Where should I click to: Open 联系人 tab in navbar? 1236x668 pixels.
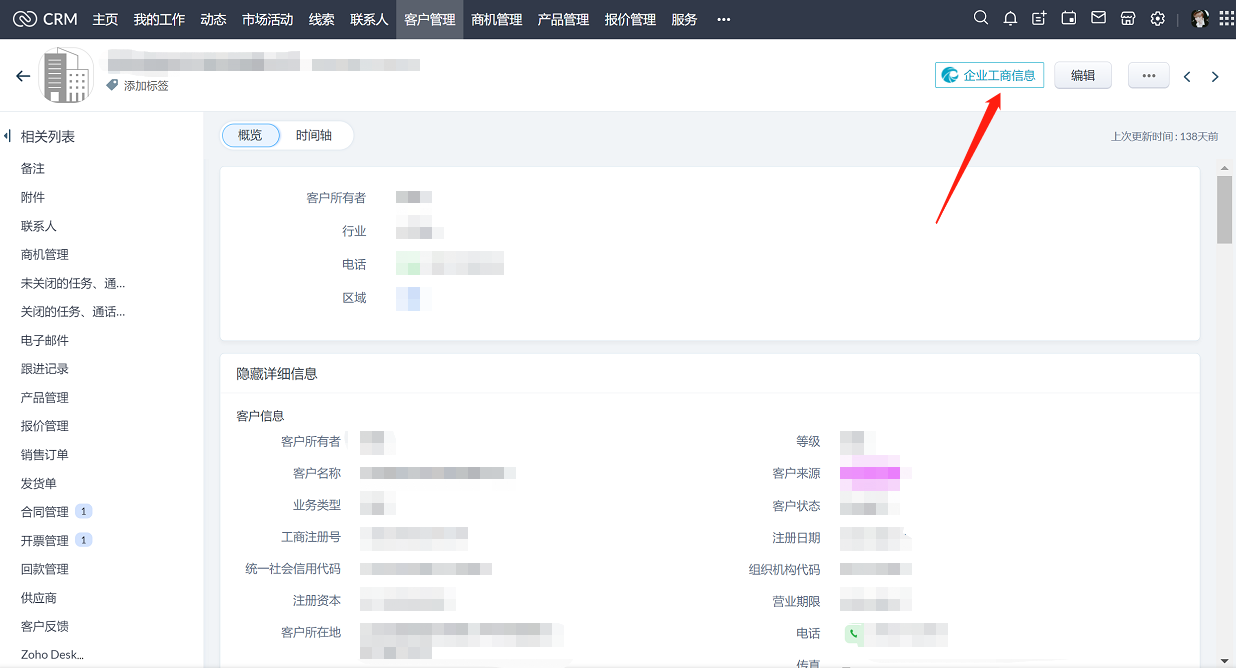(369, 19)
